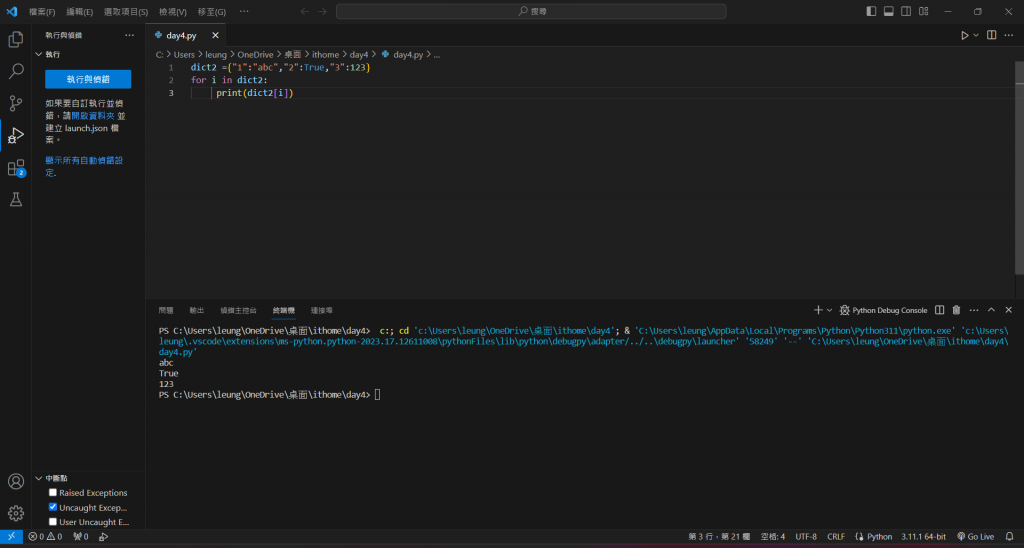Open 檔案(F) menu
This screenshot has width=1024, height=548.
pyautogui.click(x=42, y=12)
